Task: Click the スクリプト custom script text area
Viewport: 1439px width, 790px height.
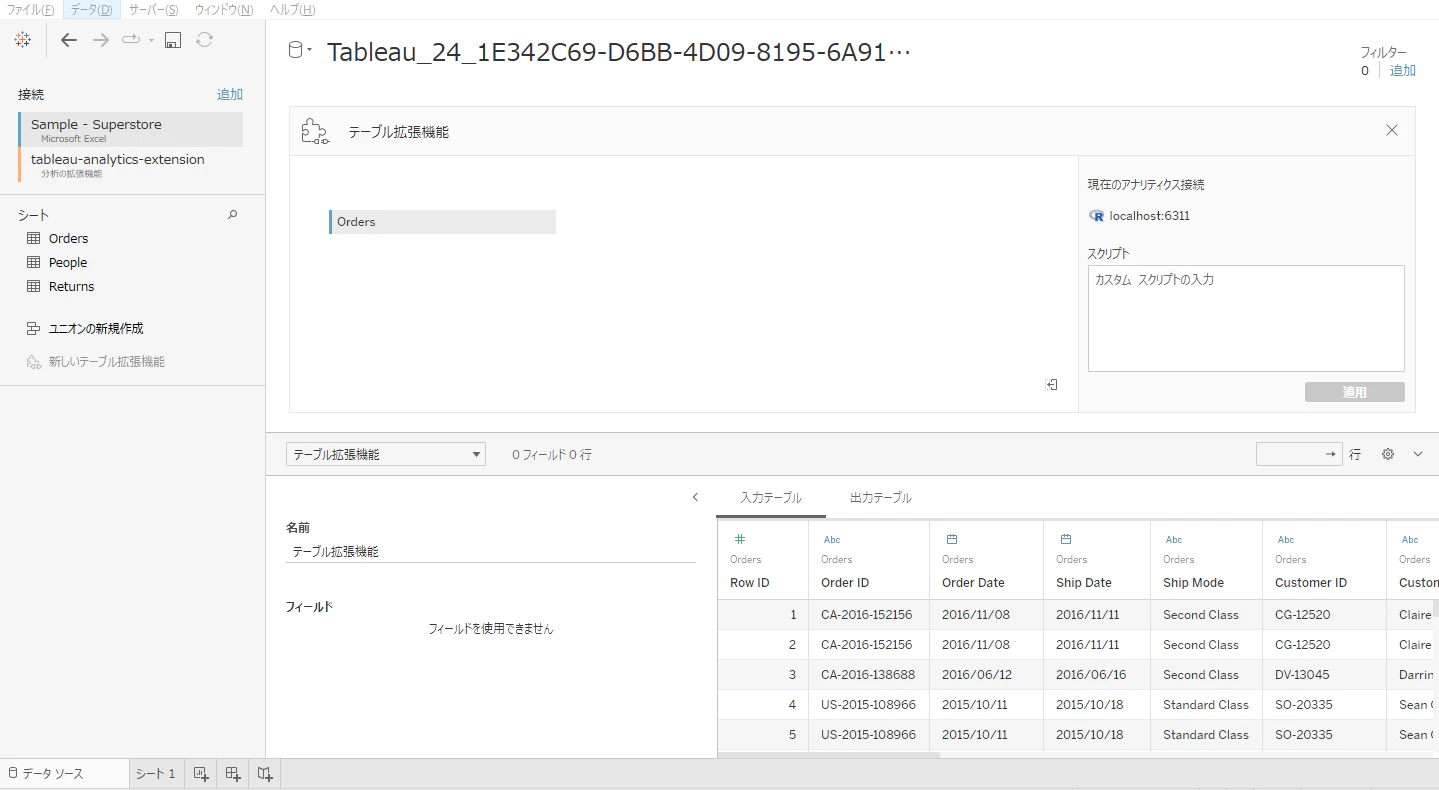Action: point(1246,318)
